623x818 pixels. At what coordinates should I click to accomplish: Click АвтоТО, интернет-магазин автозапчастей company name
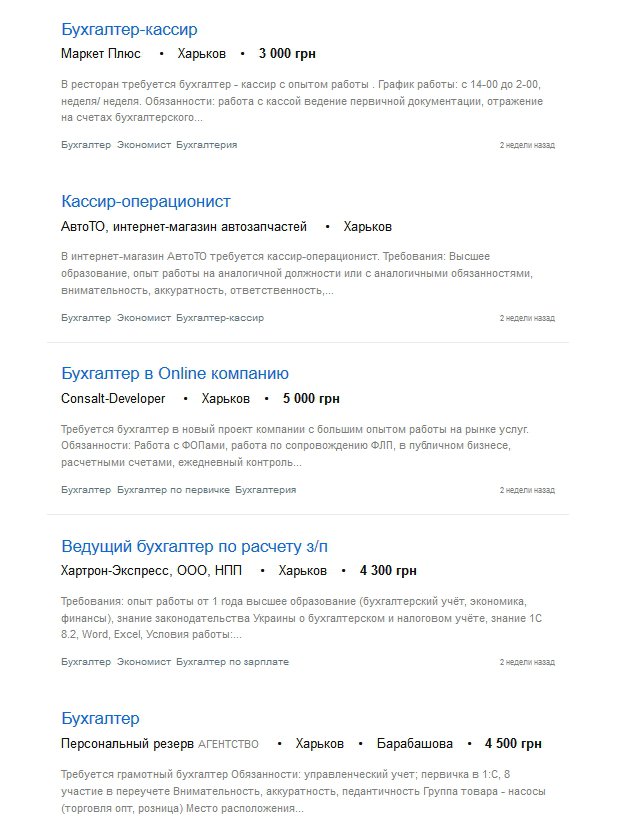(x=184, y=227)
